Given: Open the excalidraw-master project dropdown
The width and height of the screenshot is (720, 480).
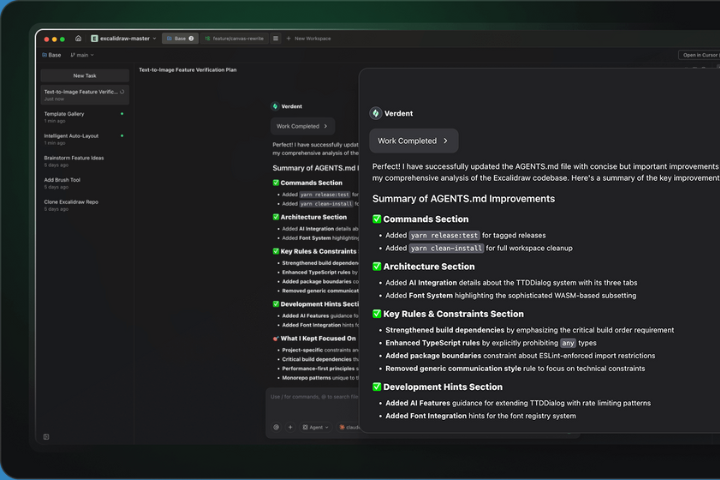Looking at the screenshot, I should (x=124, y=39).
